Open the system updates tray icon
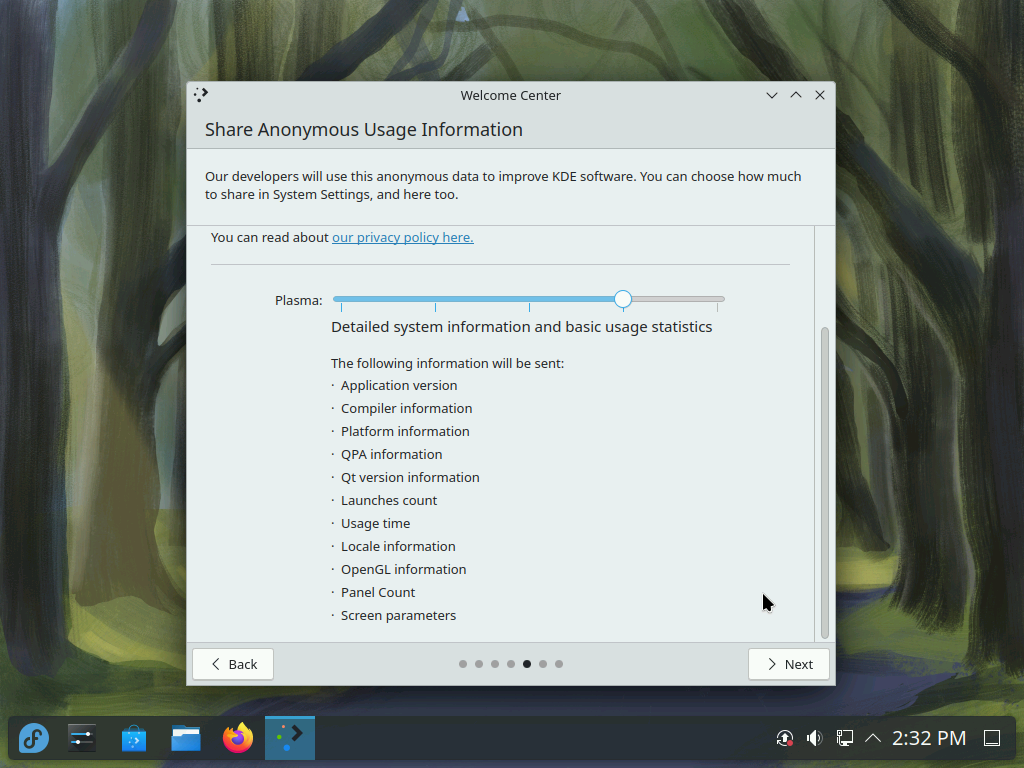Screen dimensions: 1024x768 (x=784, y=738)
